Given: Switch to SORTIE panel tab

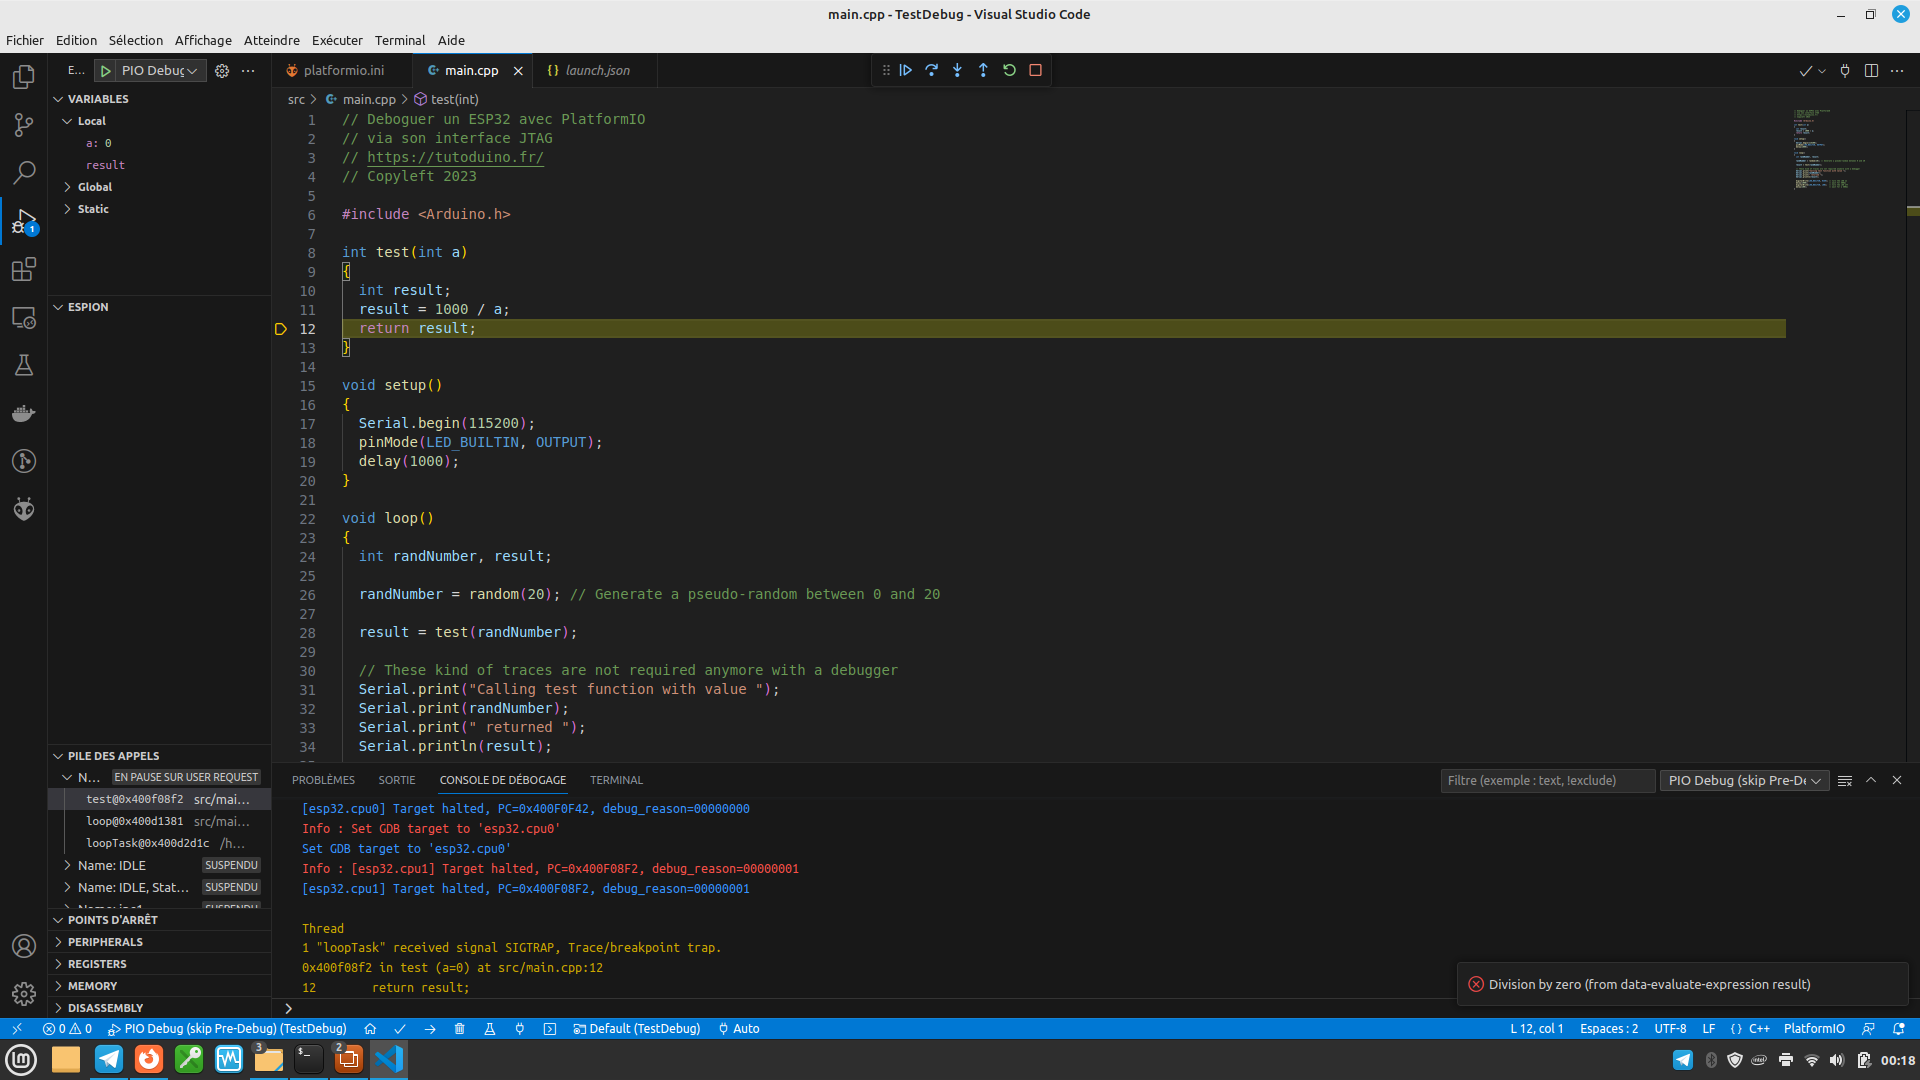Looking at the screenshot, I should [397, 780].
